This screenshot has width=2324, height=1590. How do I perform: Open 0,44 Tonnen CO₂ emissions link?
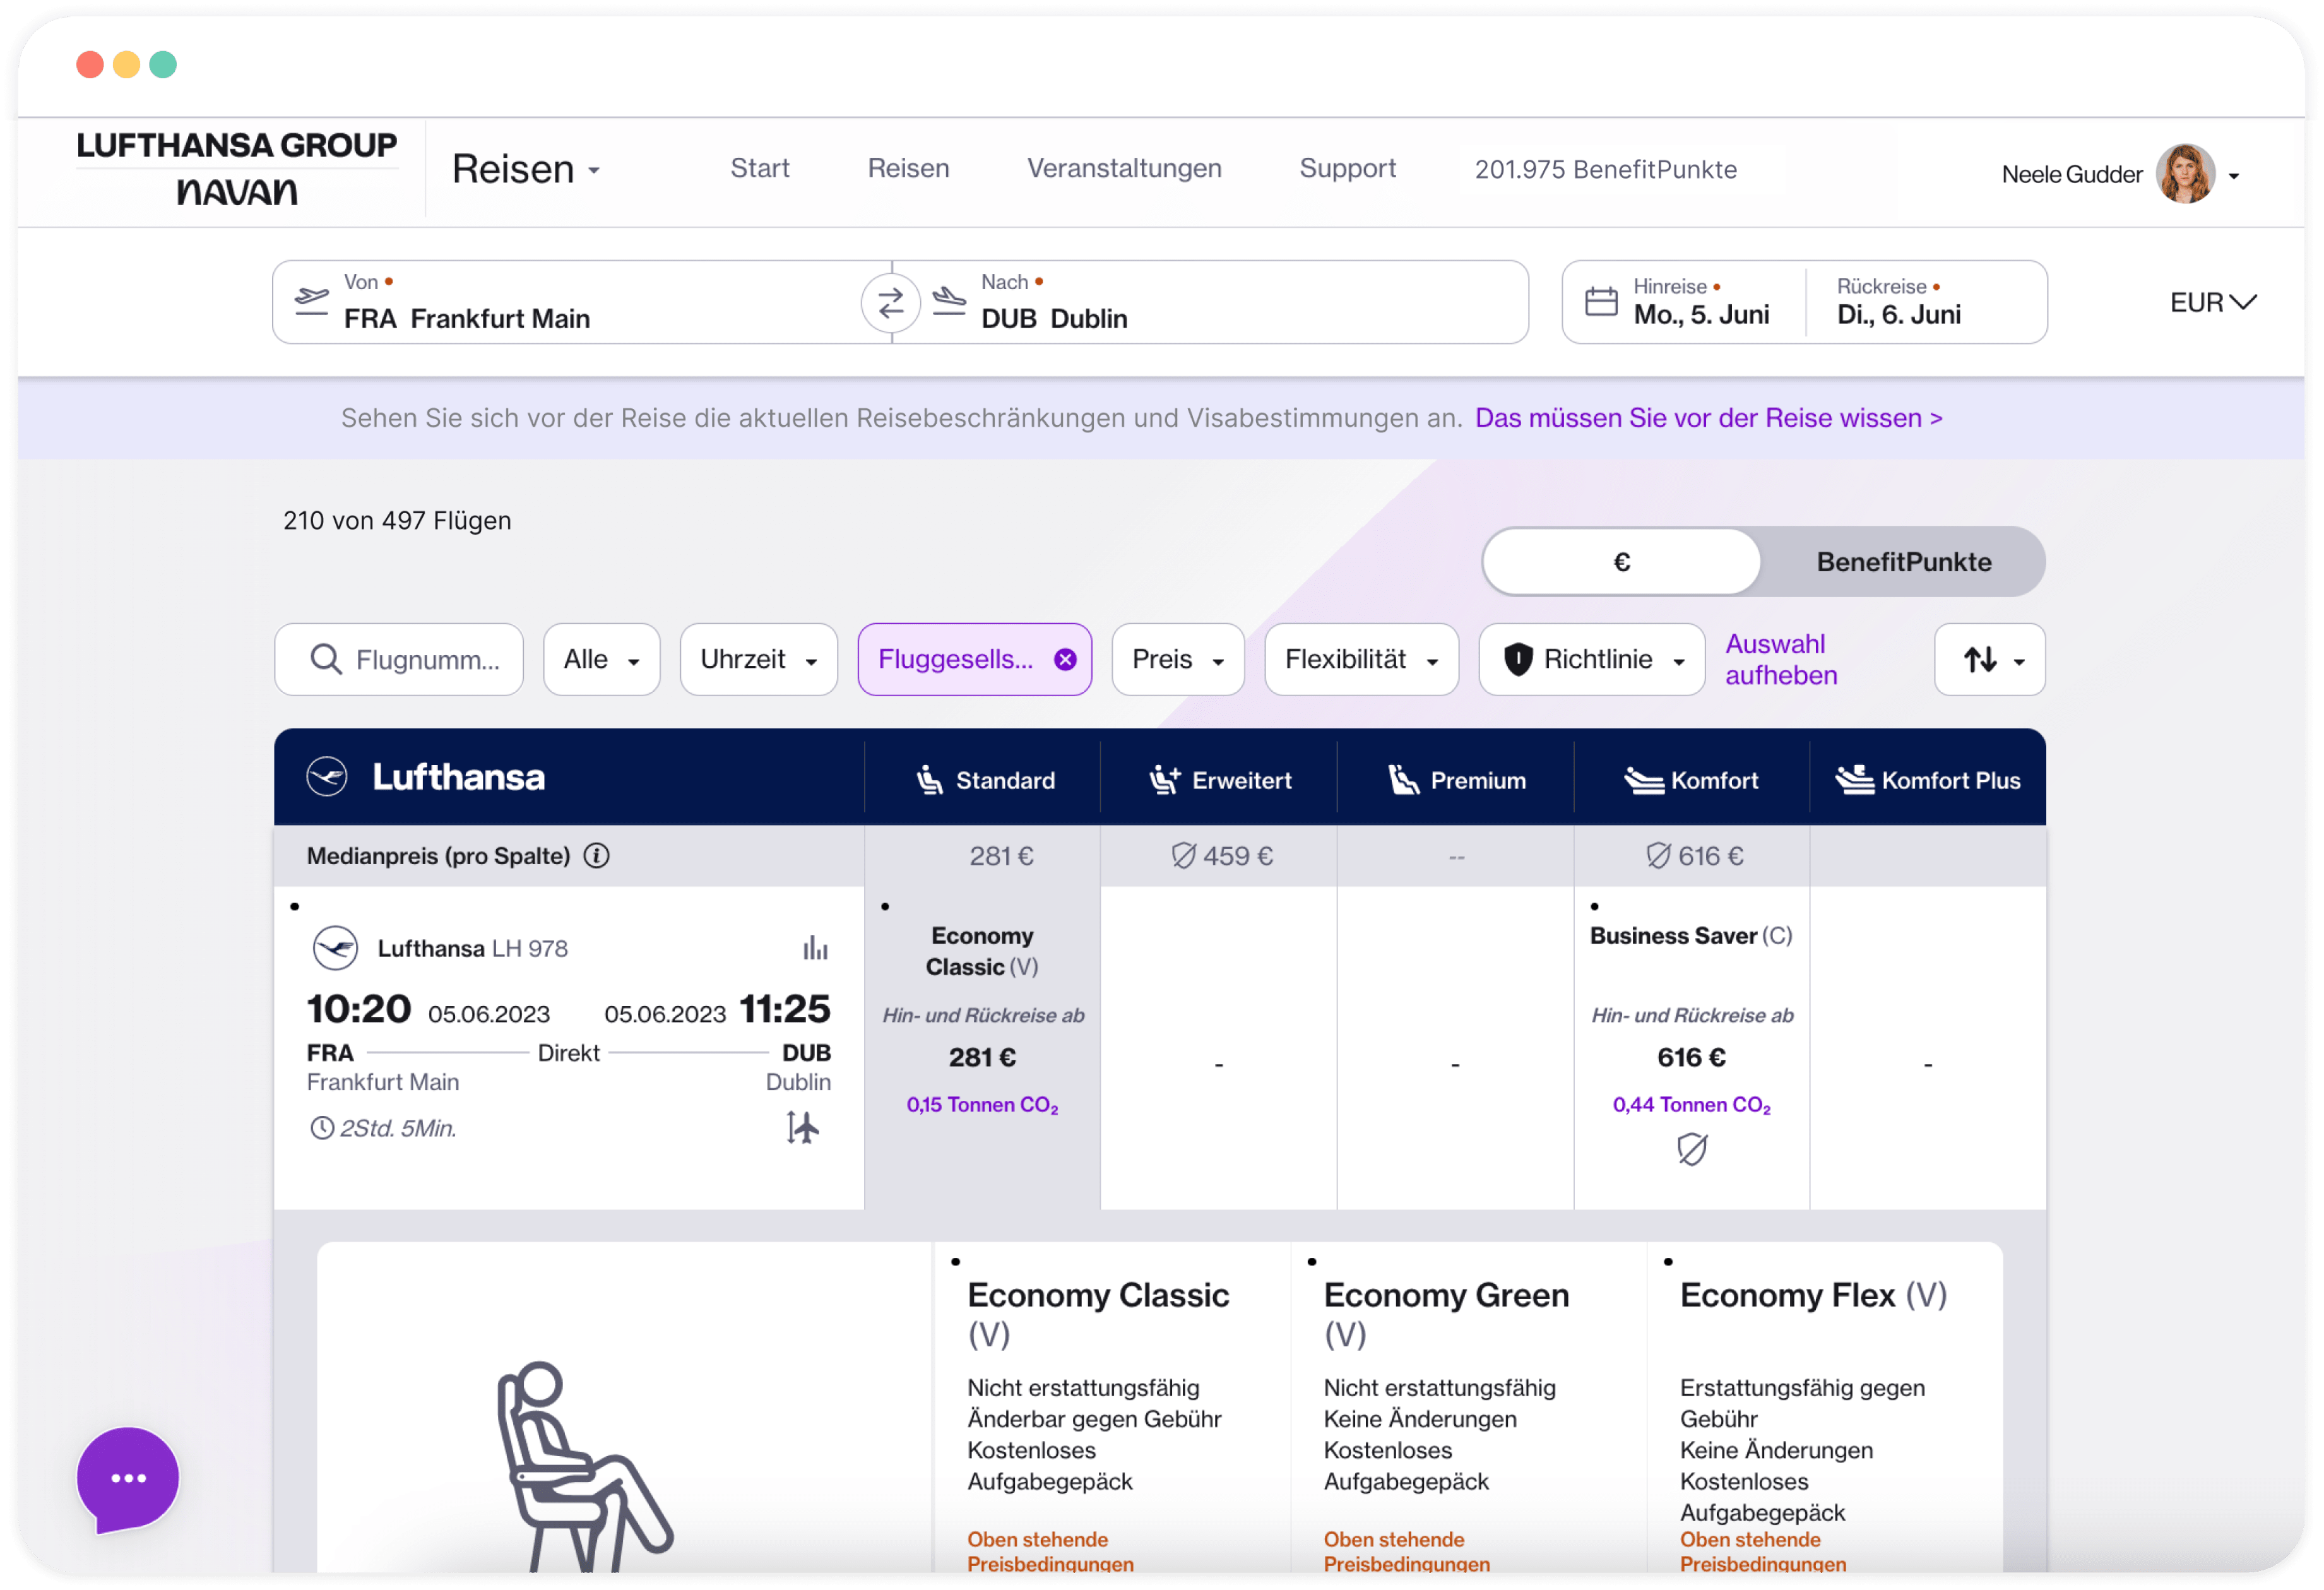coord(1691,1104)
